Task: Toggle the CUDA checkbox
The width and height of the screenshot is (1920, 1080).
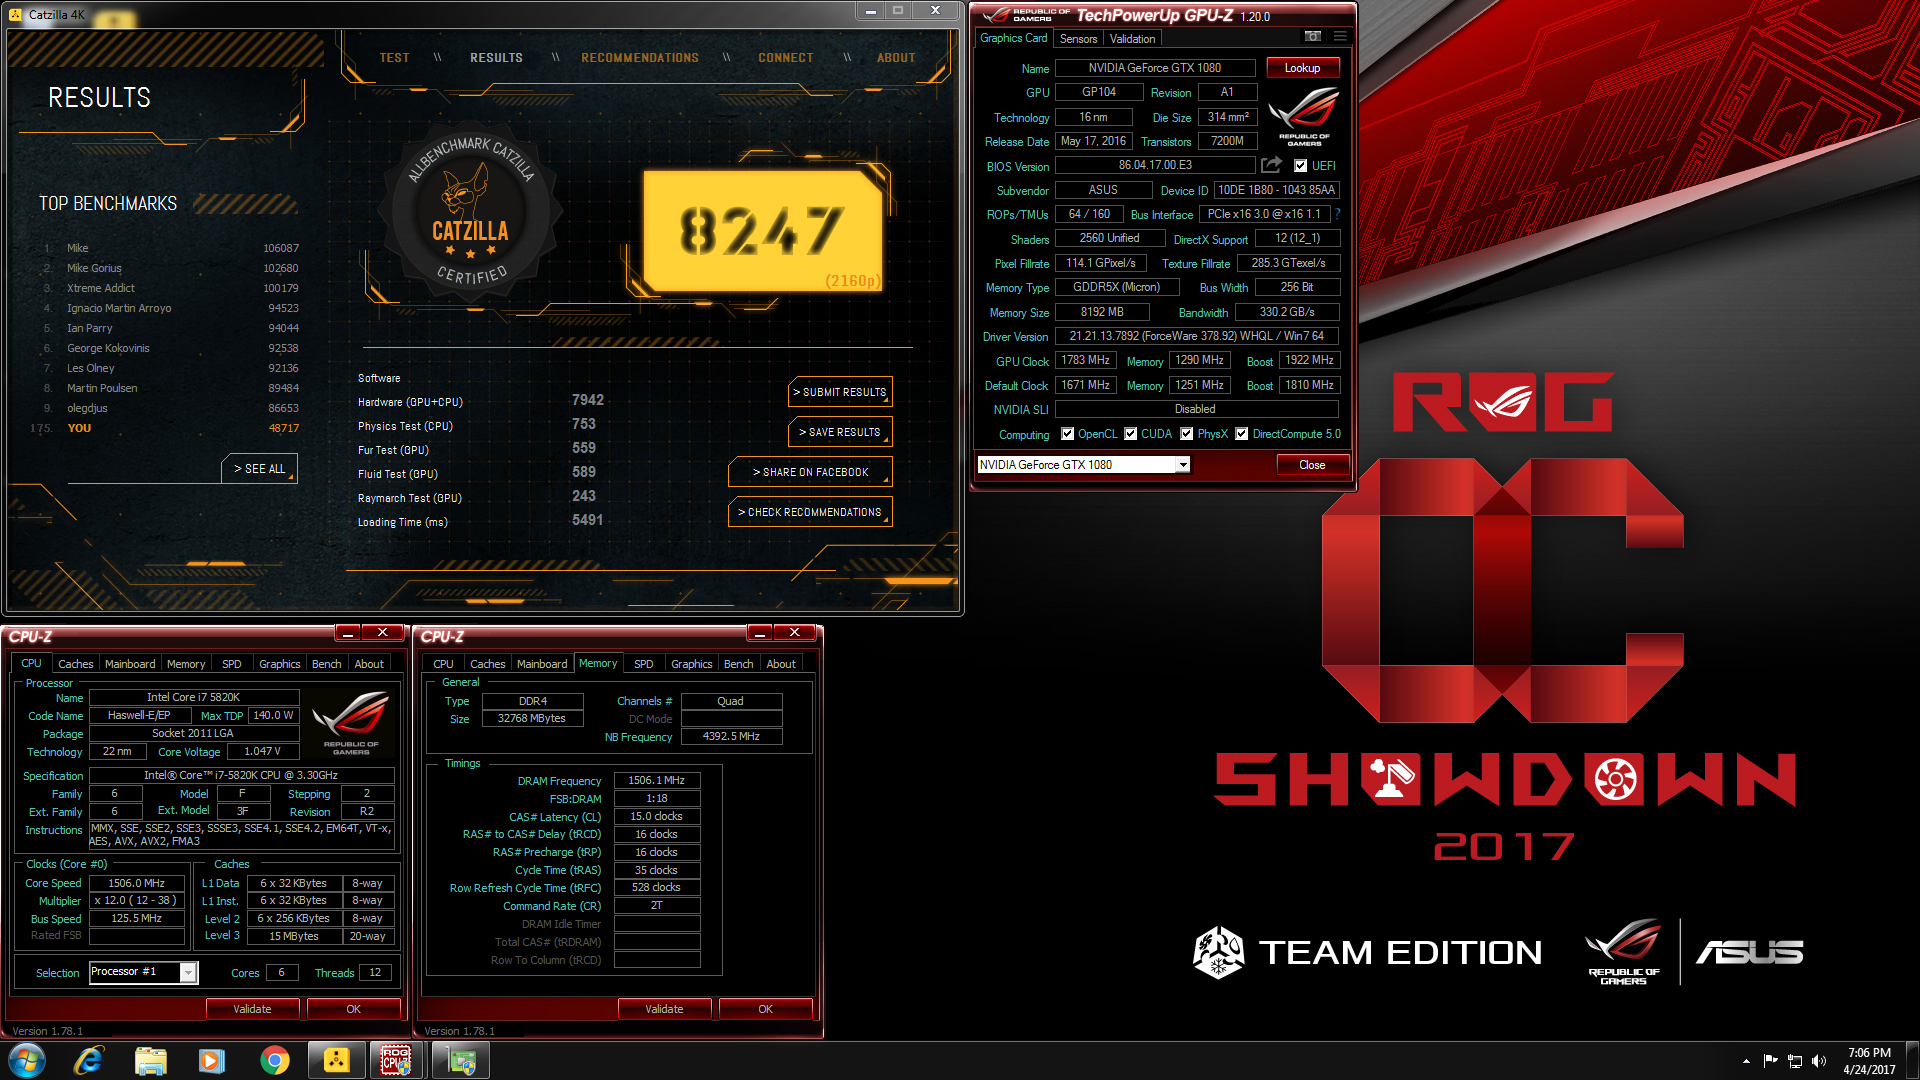Action: point(1130,434)
